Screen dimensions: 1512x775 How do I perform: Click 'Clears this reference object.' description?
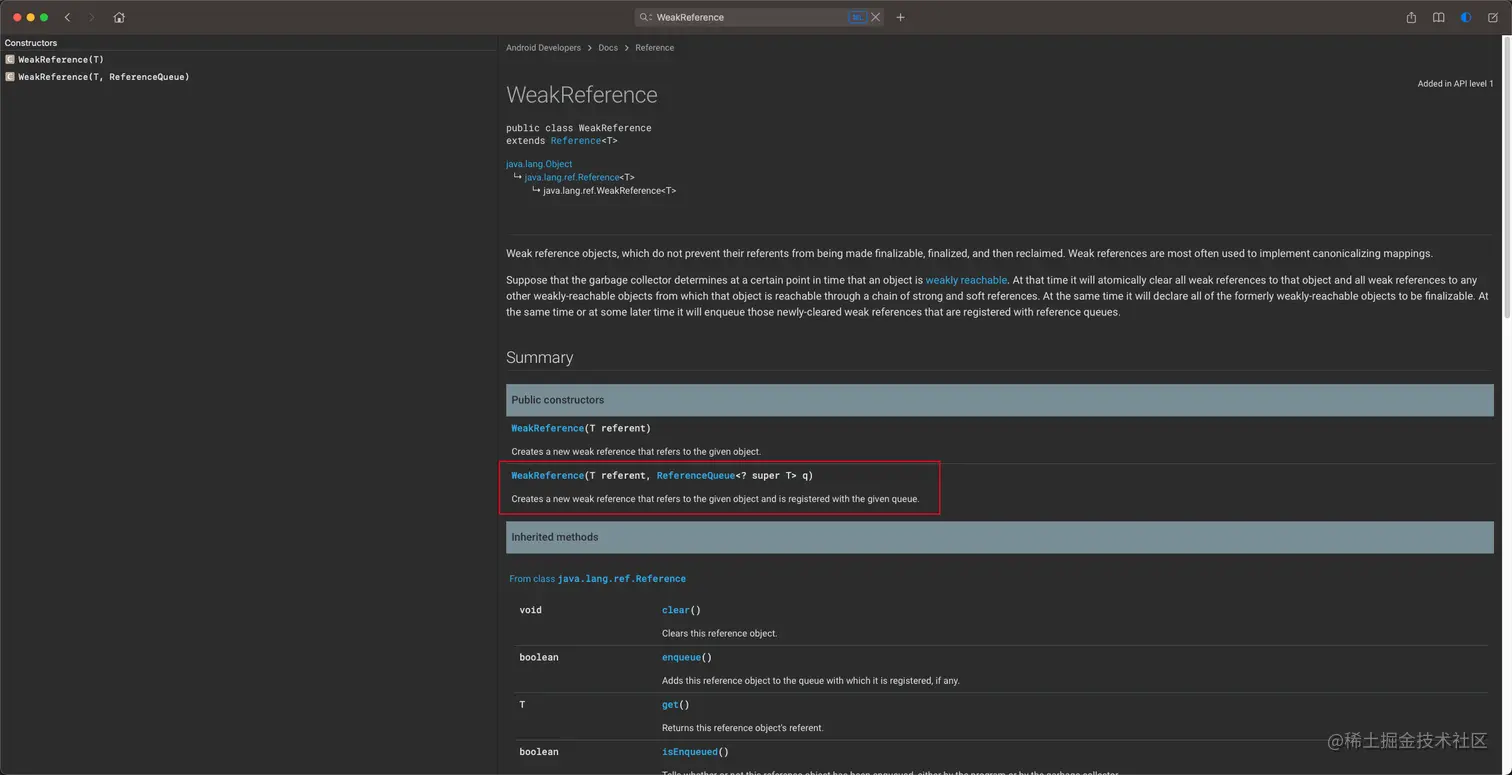point(720,634)
